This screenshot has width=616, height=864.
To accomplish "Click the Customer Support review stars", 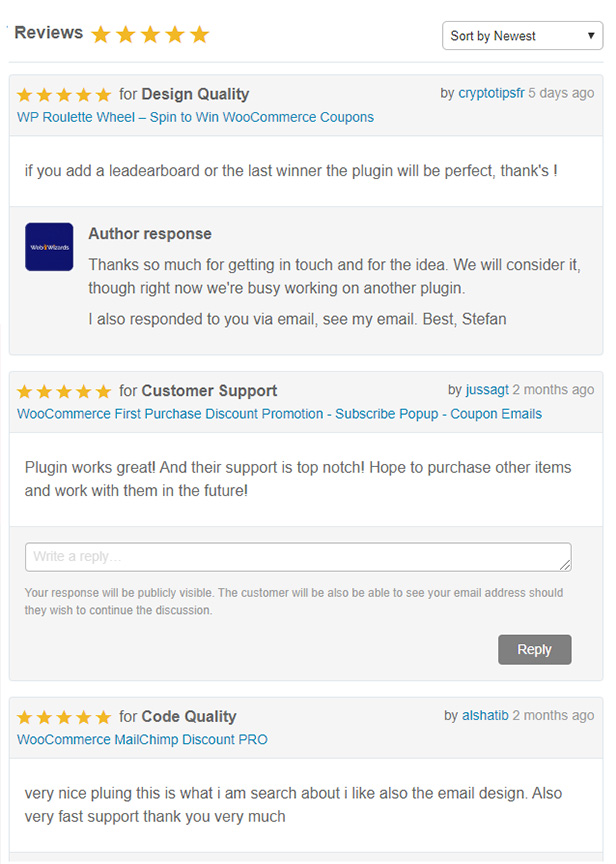I will point(64,391).
